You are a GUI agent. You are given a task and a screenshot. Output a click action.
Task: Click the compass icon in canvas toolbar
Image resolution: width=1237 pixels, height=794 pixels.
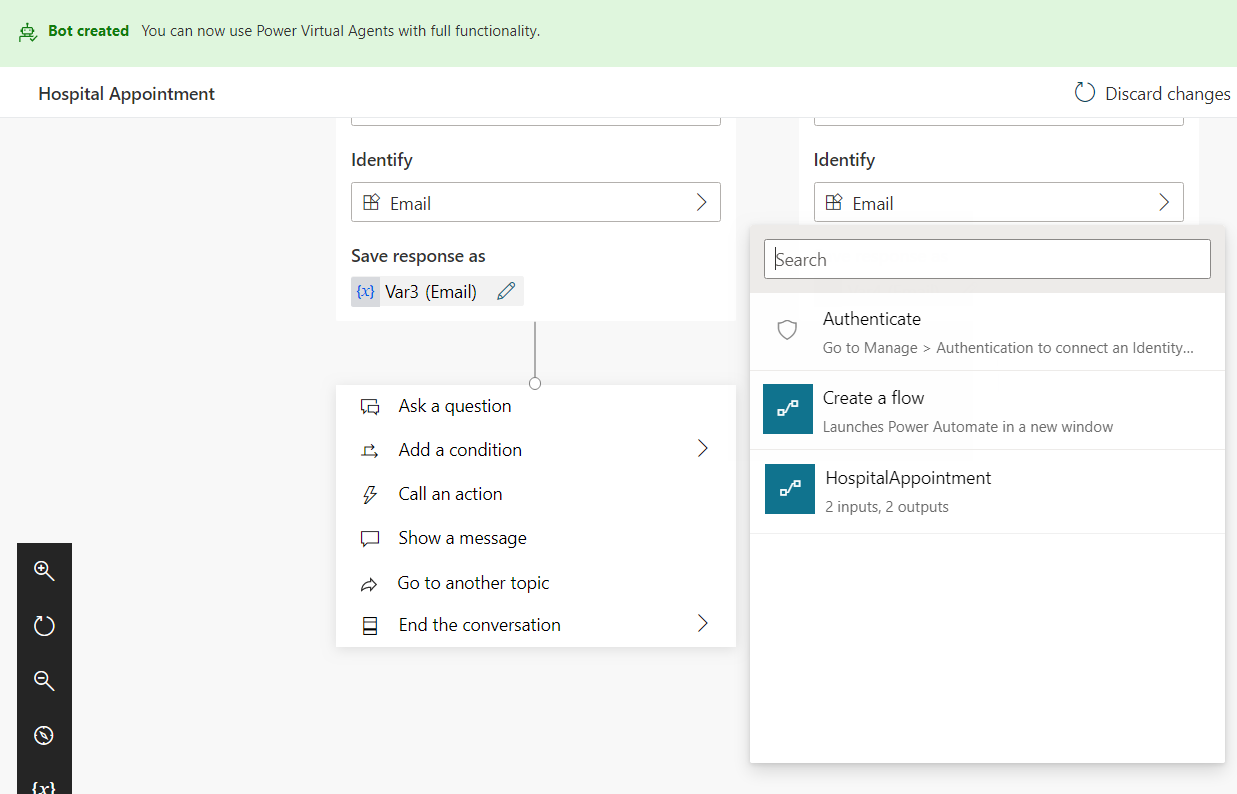click(x=43, y=736)
